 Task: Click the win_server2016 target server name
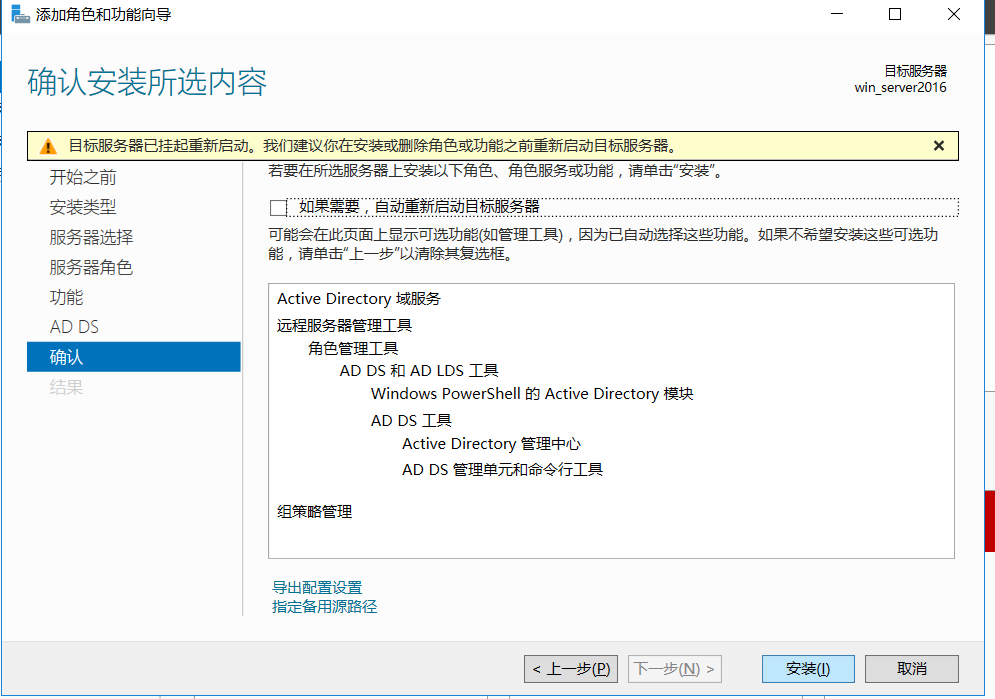coord(900,88)
